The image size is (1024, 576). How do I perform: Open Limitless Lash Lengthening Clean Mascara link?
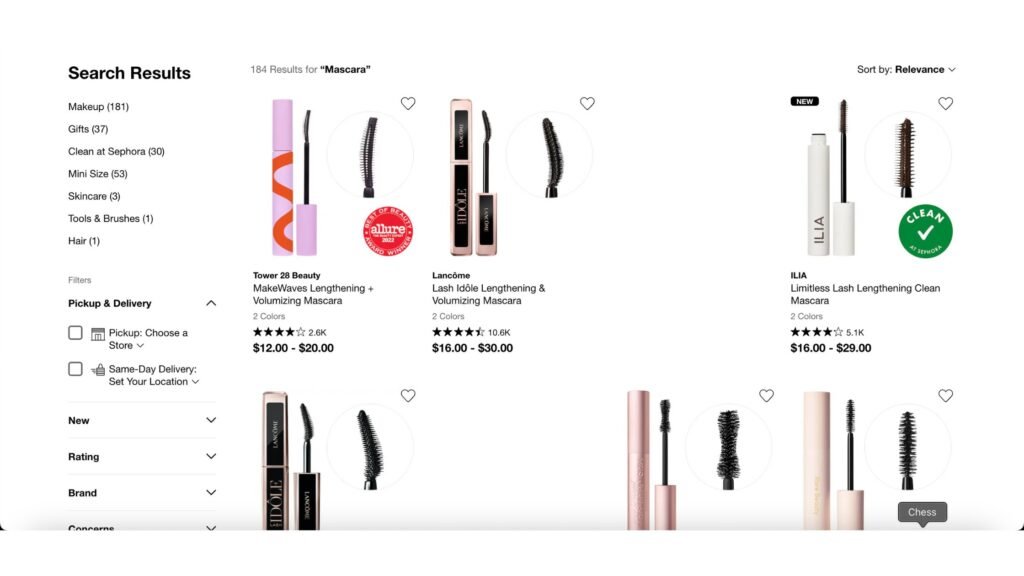click(865, 295)
